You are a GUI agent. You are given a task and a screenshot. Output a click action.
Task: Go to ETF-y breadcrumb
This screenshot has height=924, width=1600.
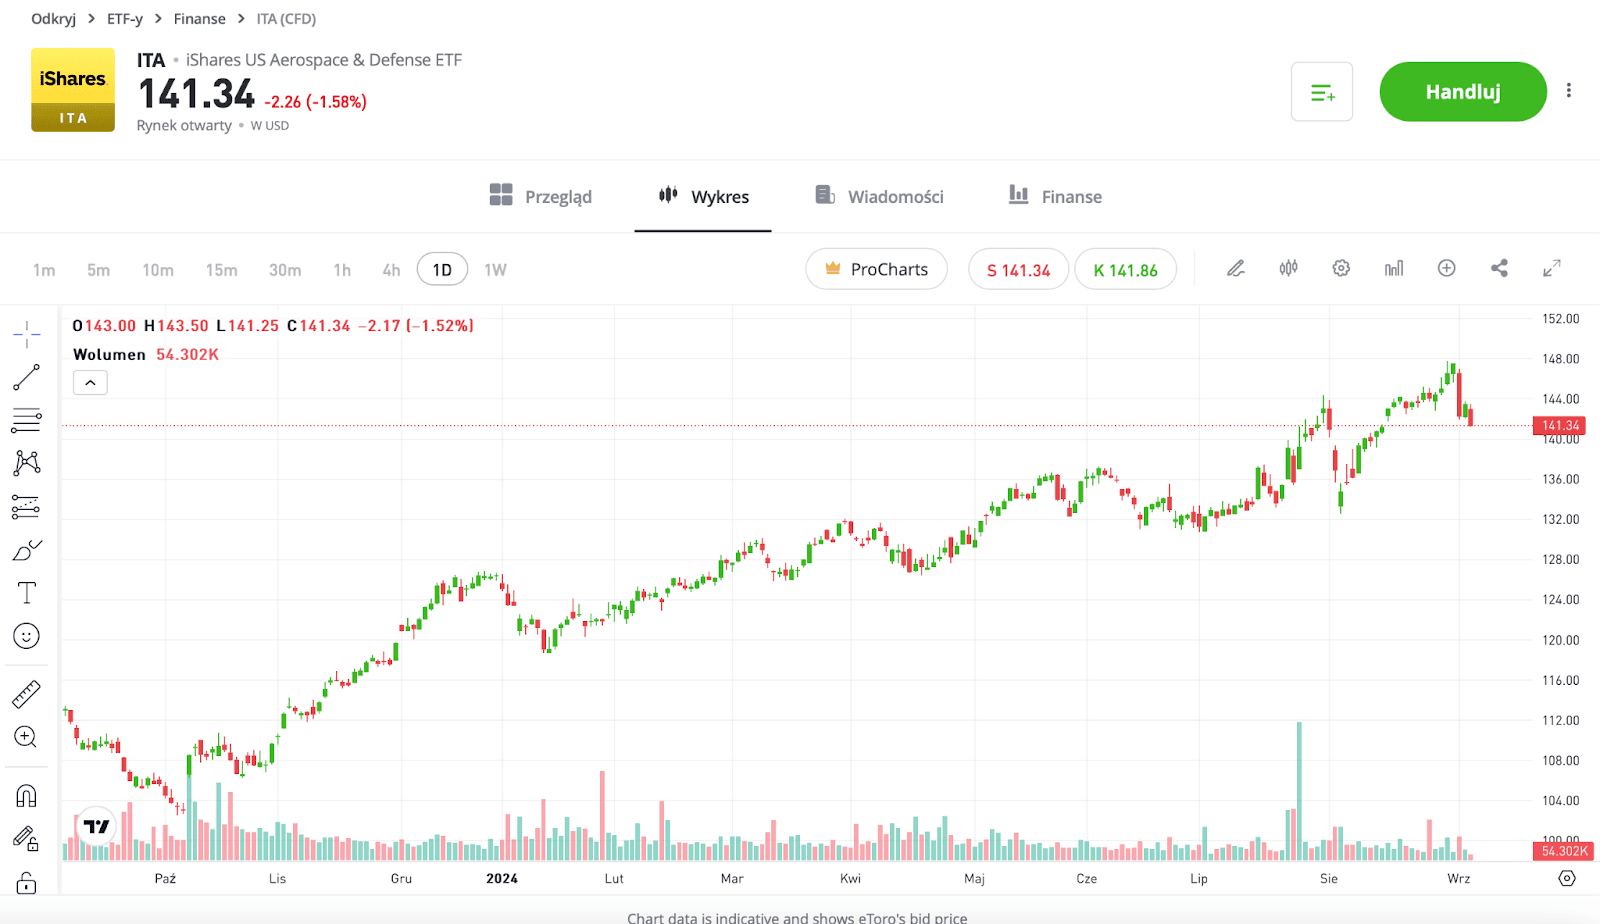pos(125,19)
